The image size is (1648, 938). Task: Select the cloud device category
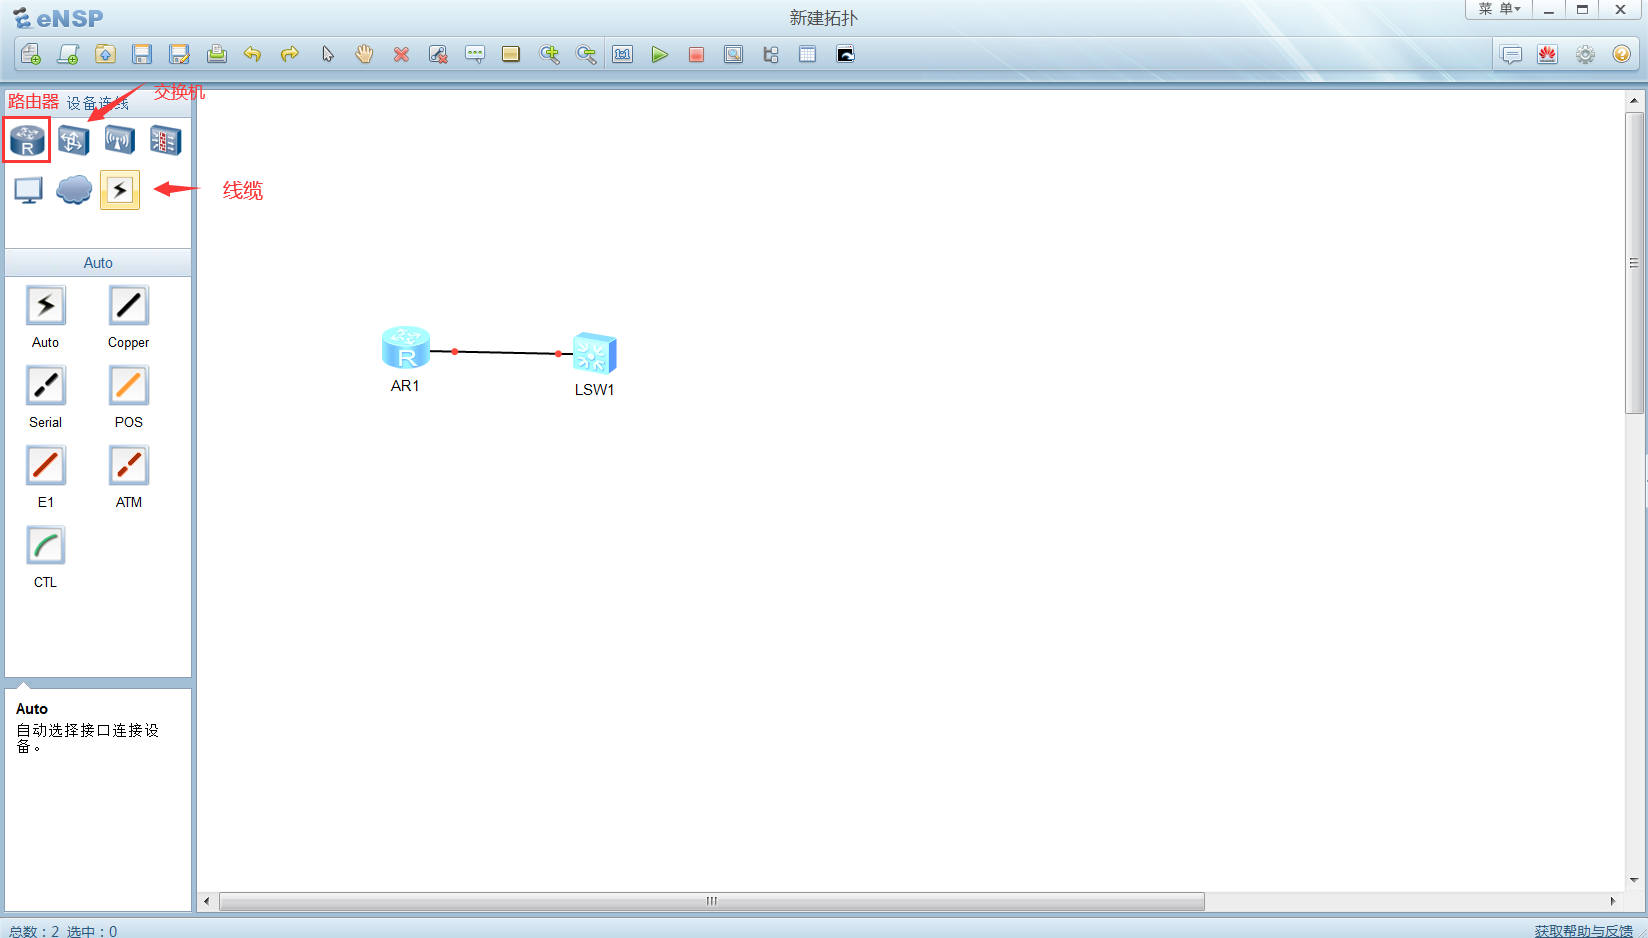coord(74,189)
